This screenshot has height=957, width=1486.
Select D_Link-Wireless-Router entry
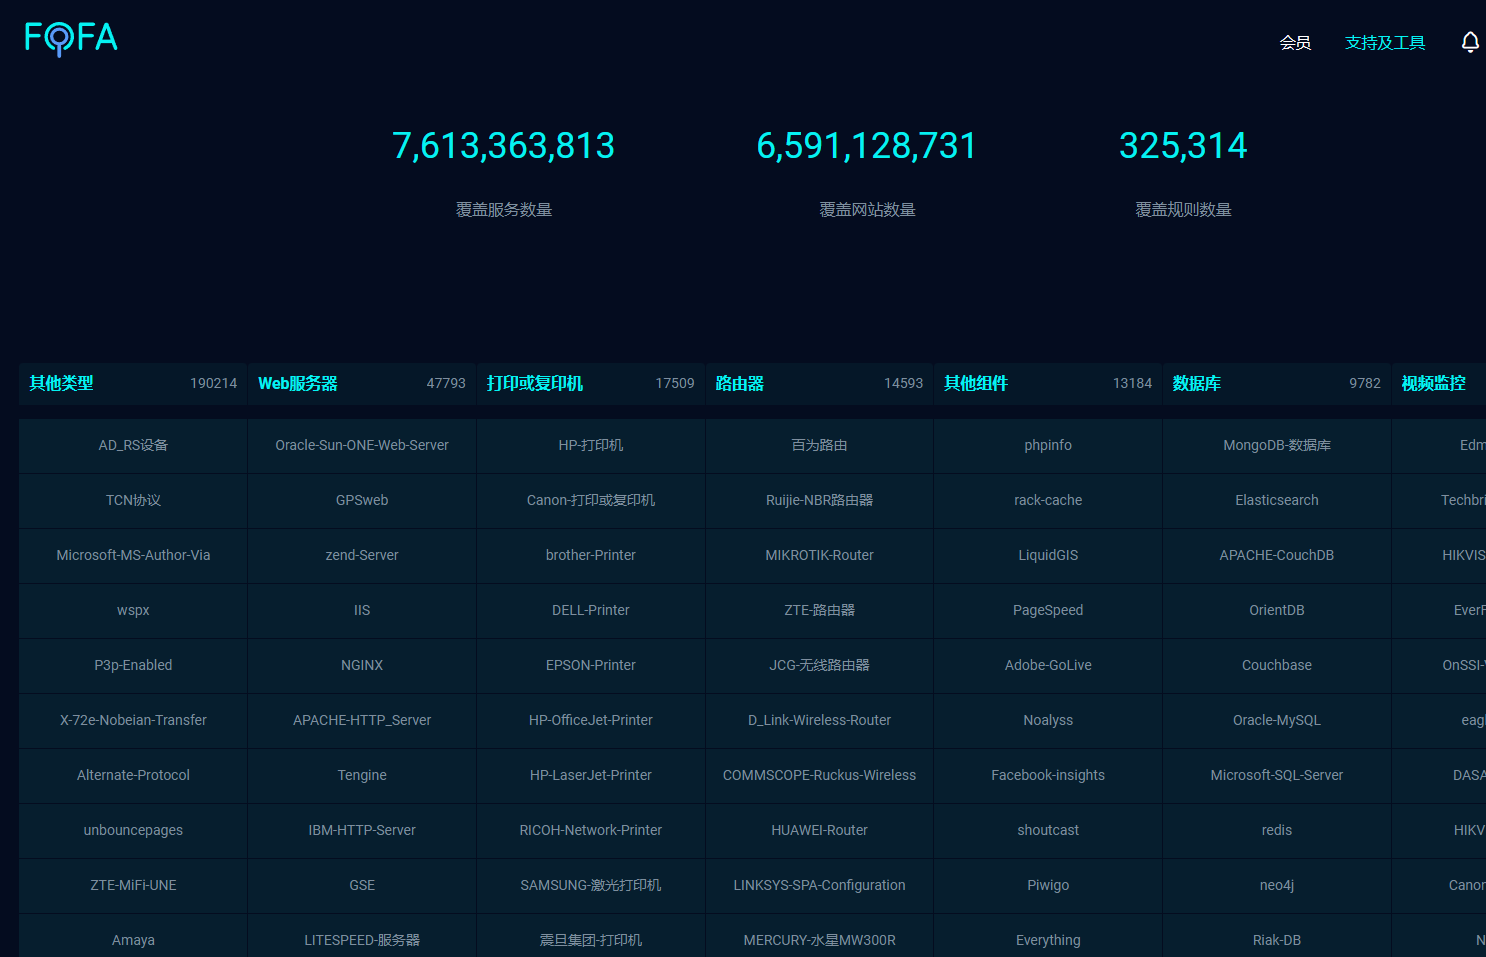click(x=820, y=720)
